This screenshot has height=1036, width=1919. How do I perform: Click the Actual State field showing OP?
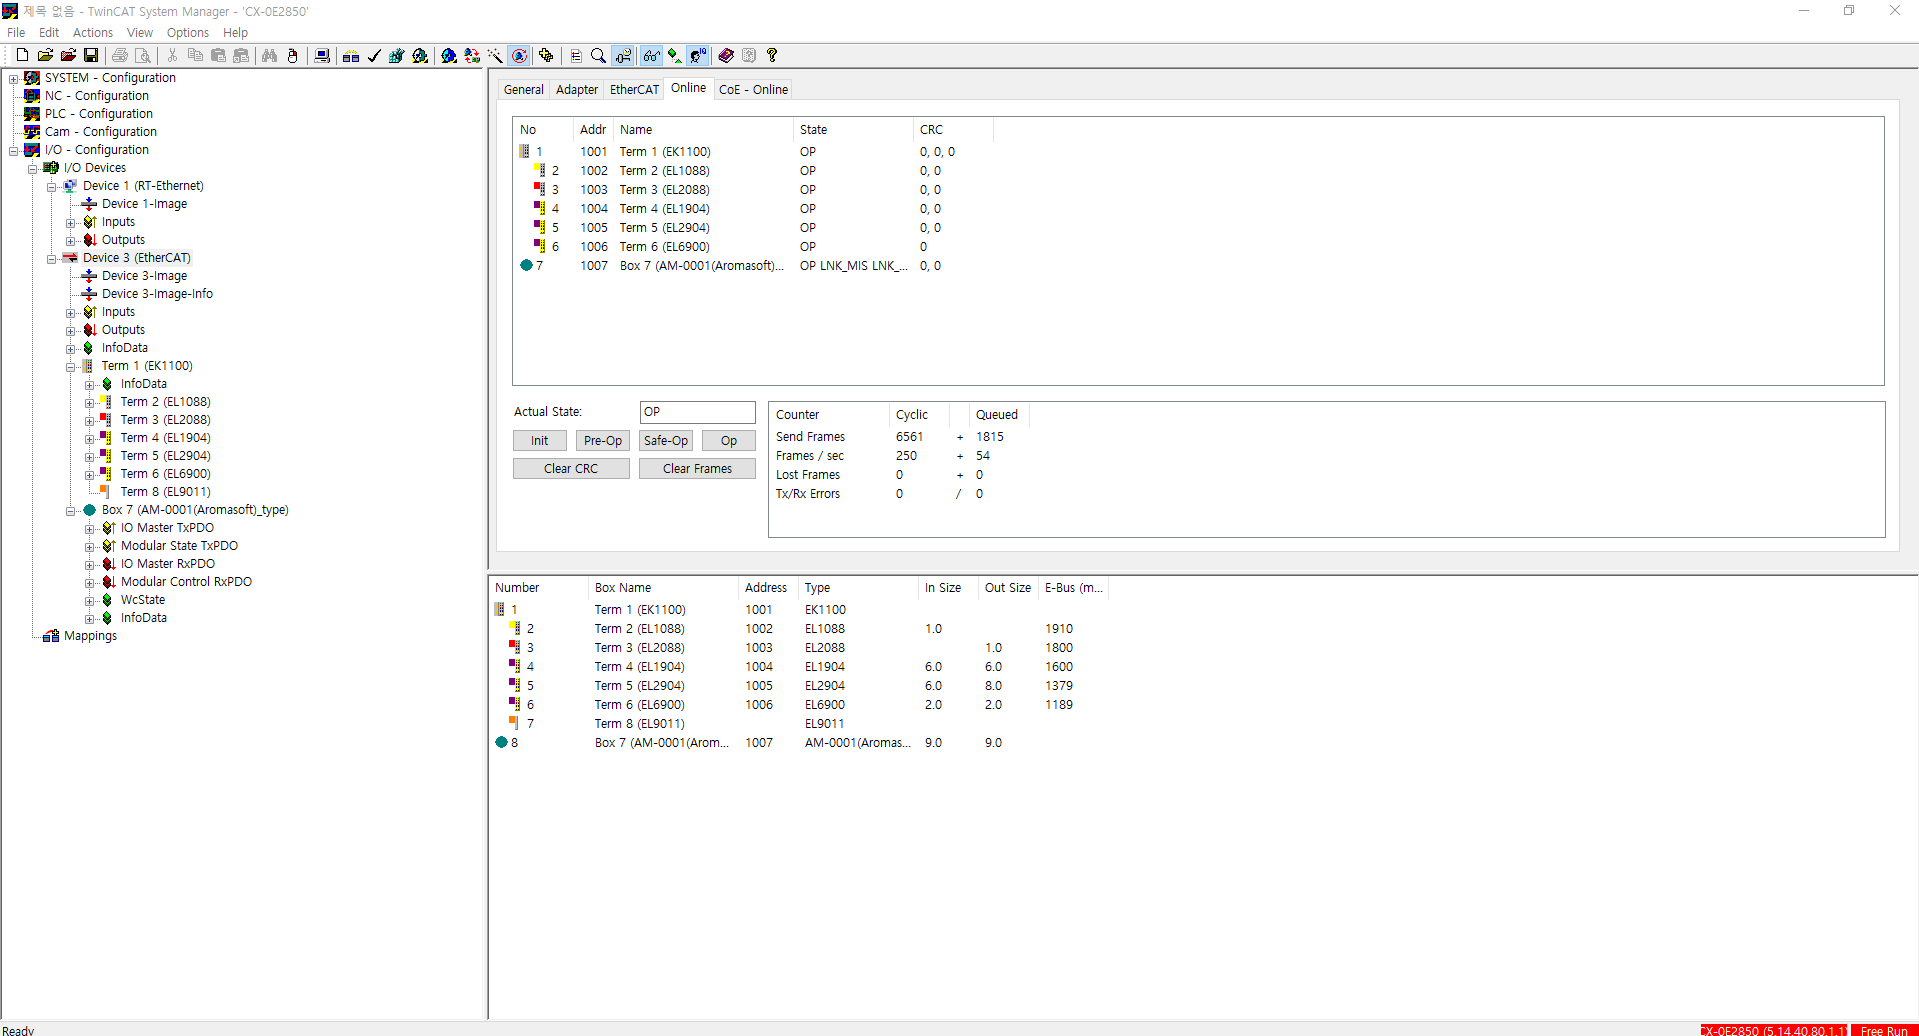coord(697,412)
